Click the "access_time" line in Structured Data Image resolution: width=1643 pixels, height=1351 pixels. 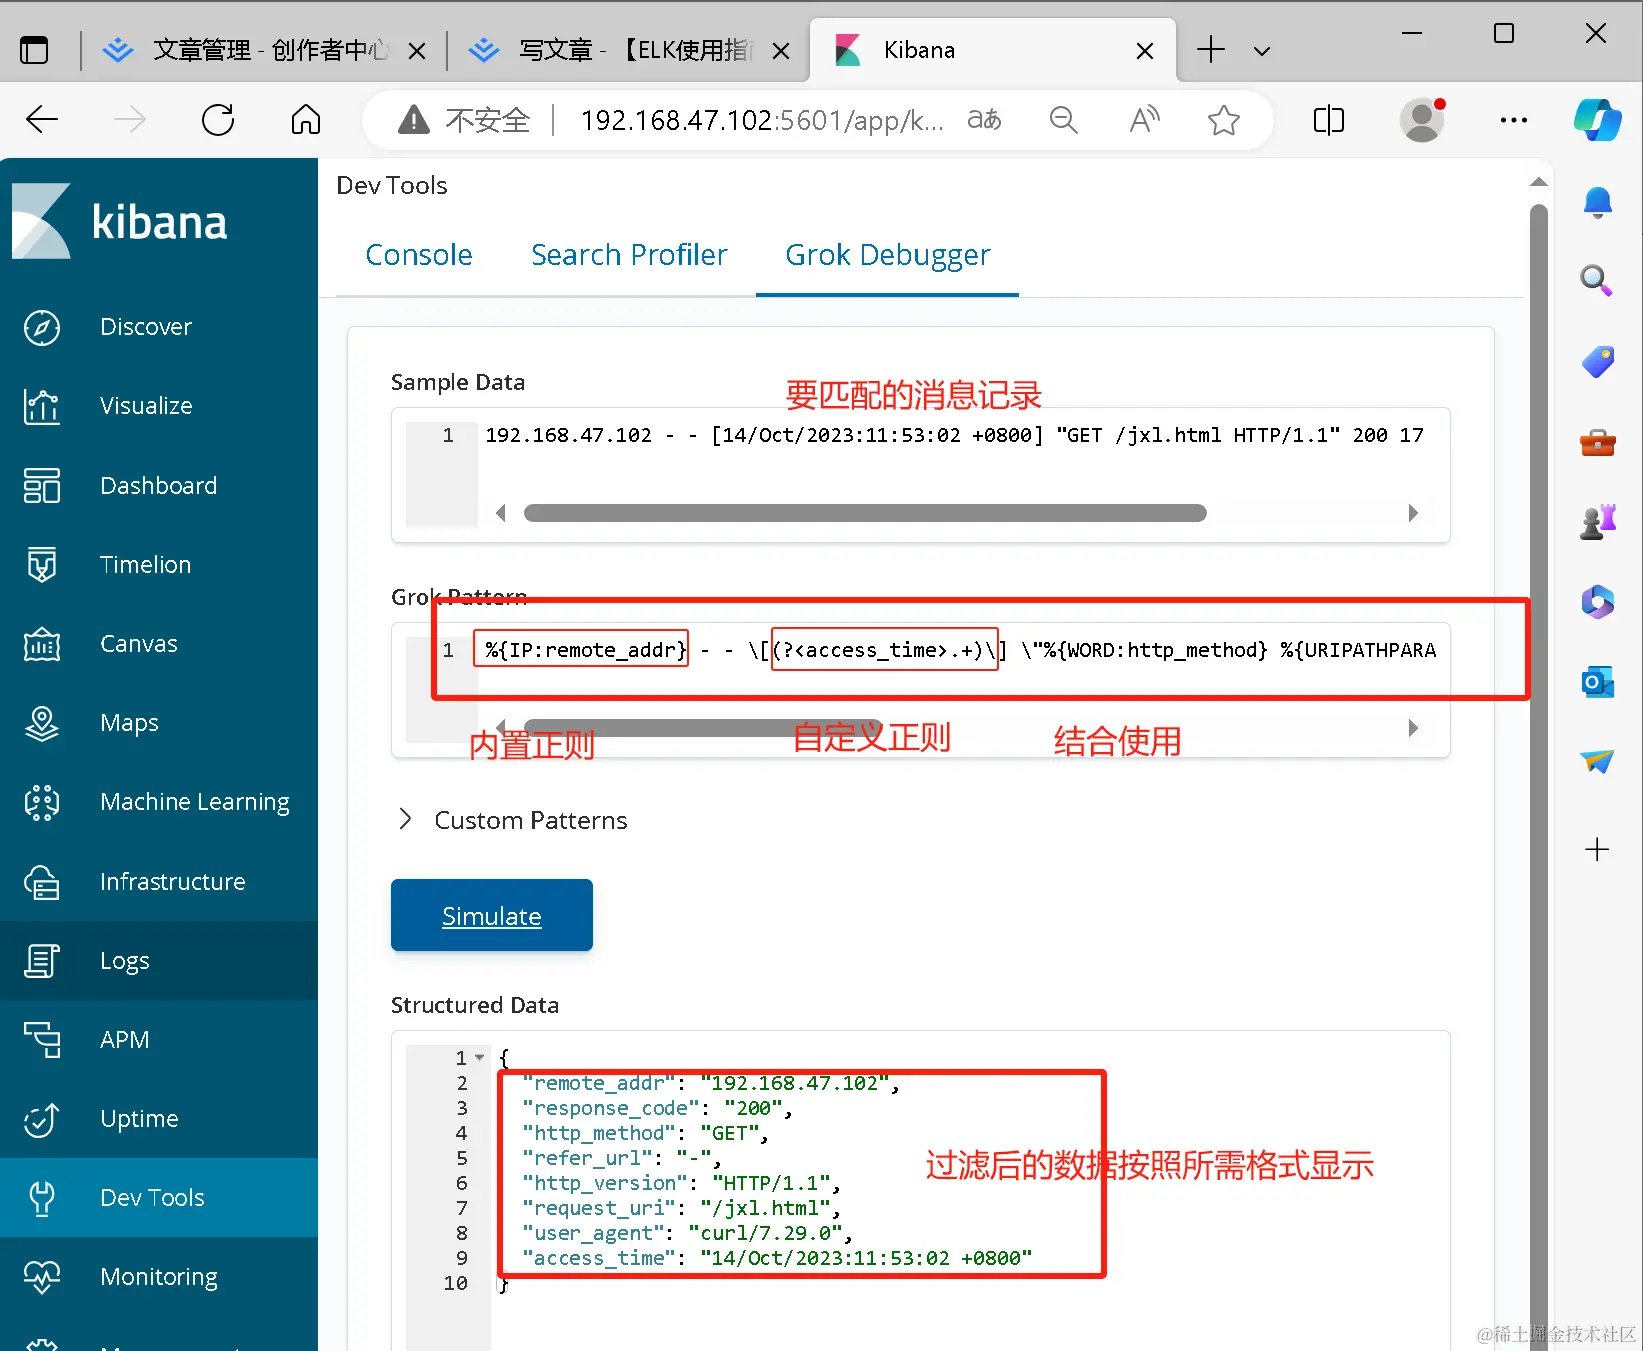[x=776, y=1258]
